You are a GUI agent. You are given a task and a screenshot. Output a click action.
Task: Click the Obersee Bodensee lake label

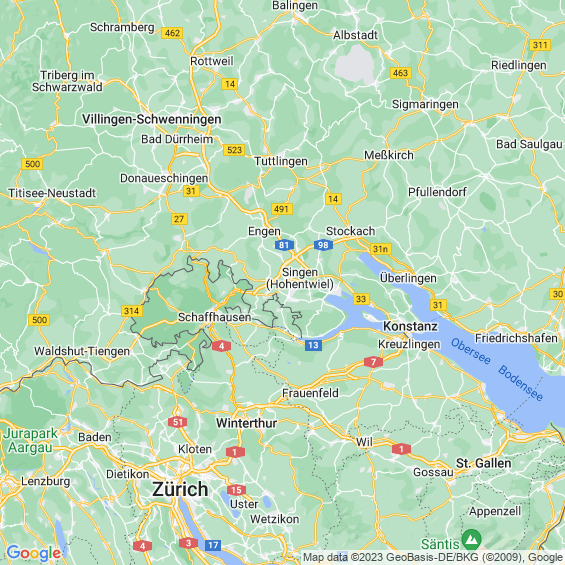pos(497,369)
